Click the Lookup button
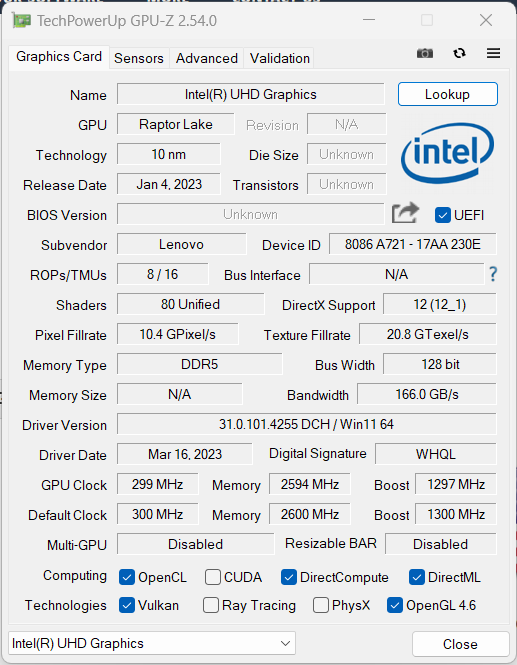Viewport: 517px width, 665px height. [x=447, y=94]
